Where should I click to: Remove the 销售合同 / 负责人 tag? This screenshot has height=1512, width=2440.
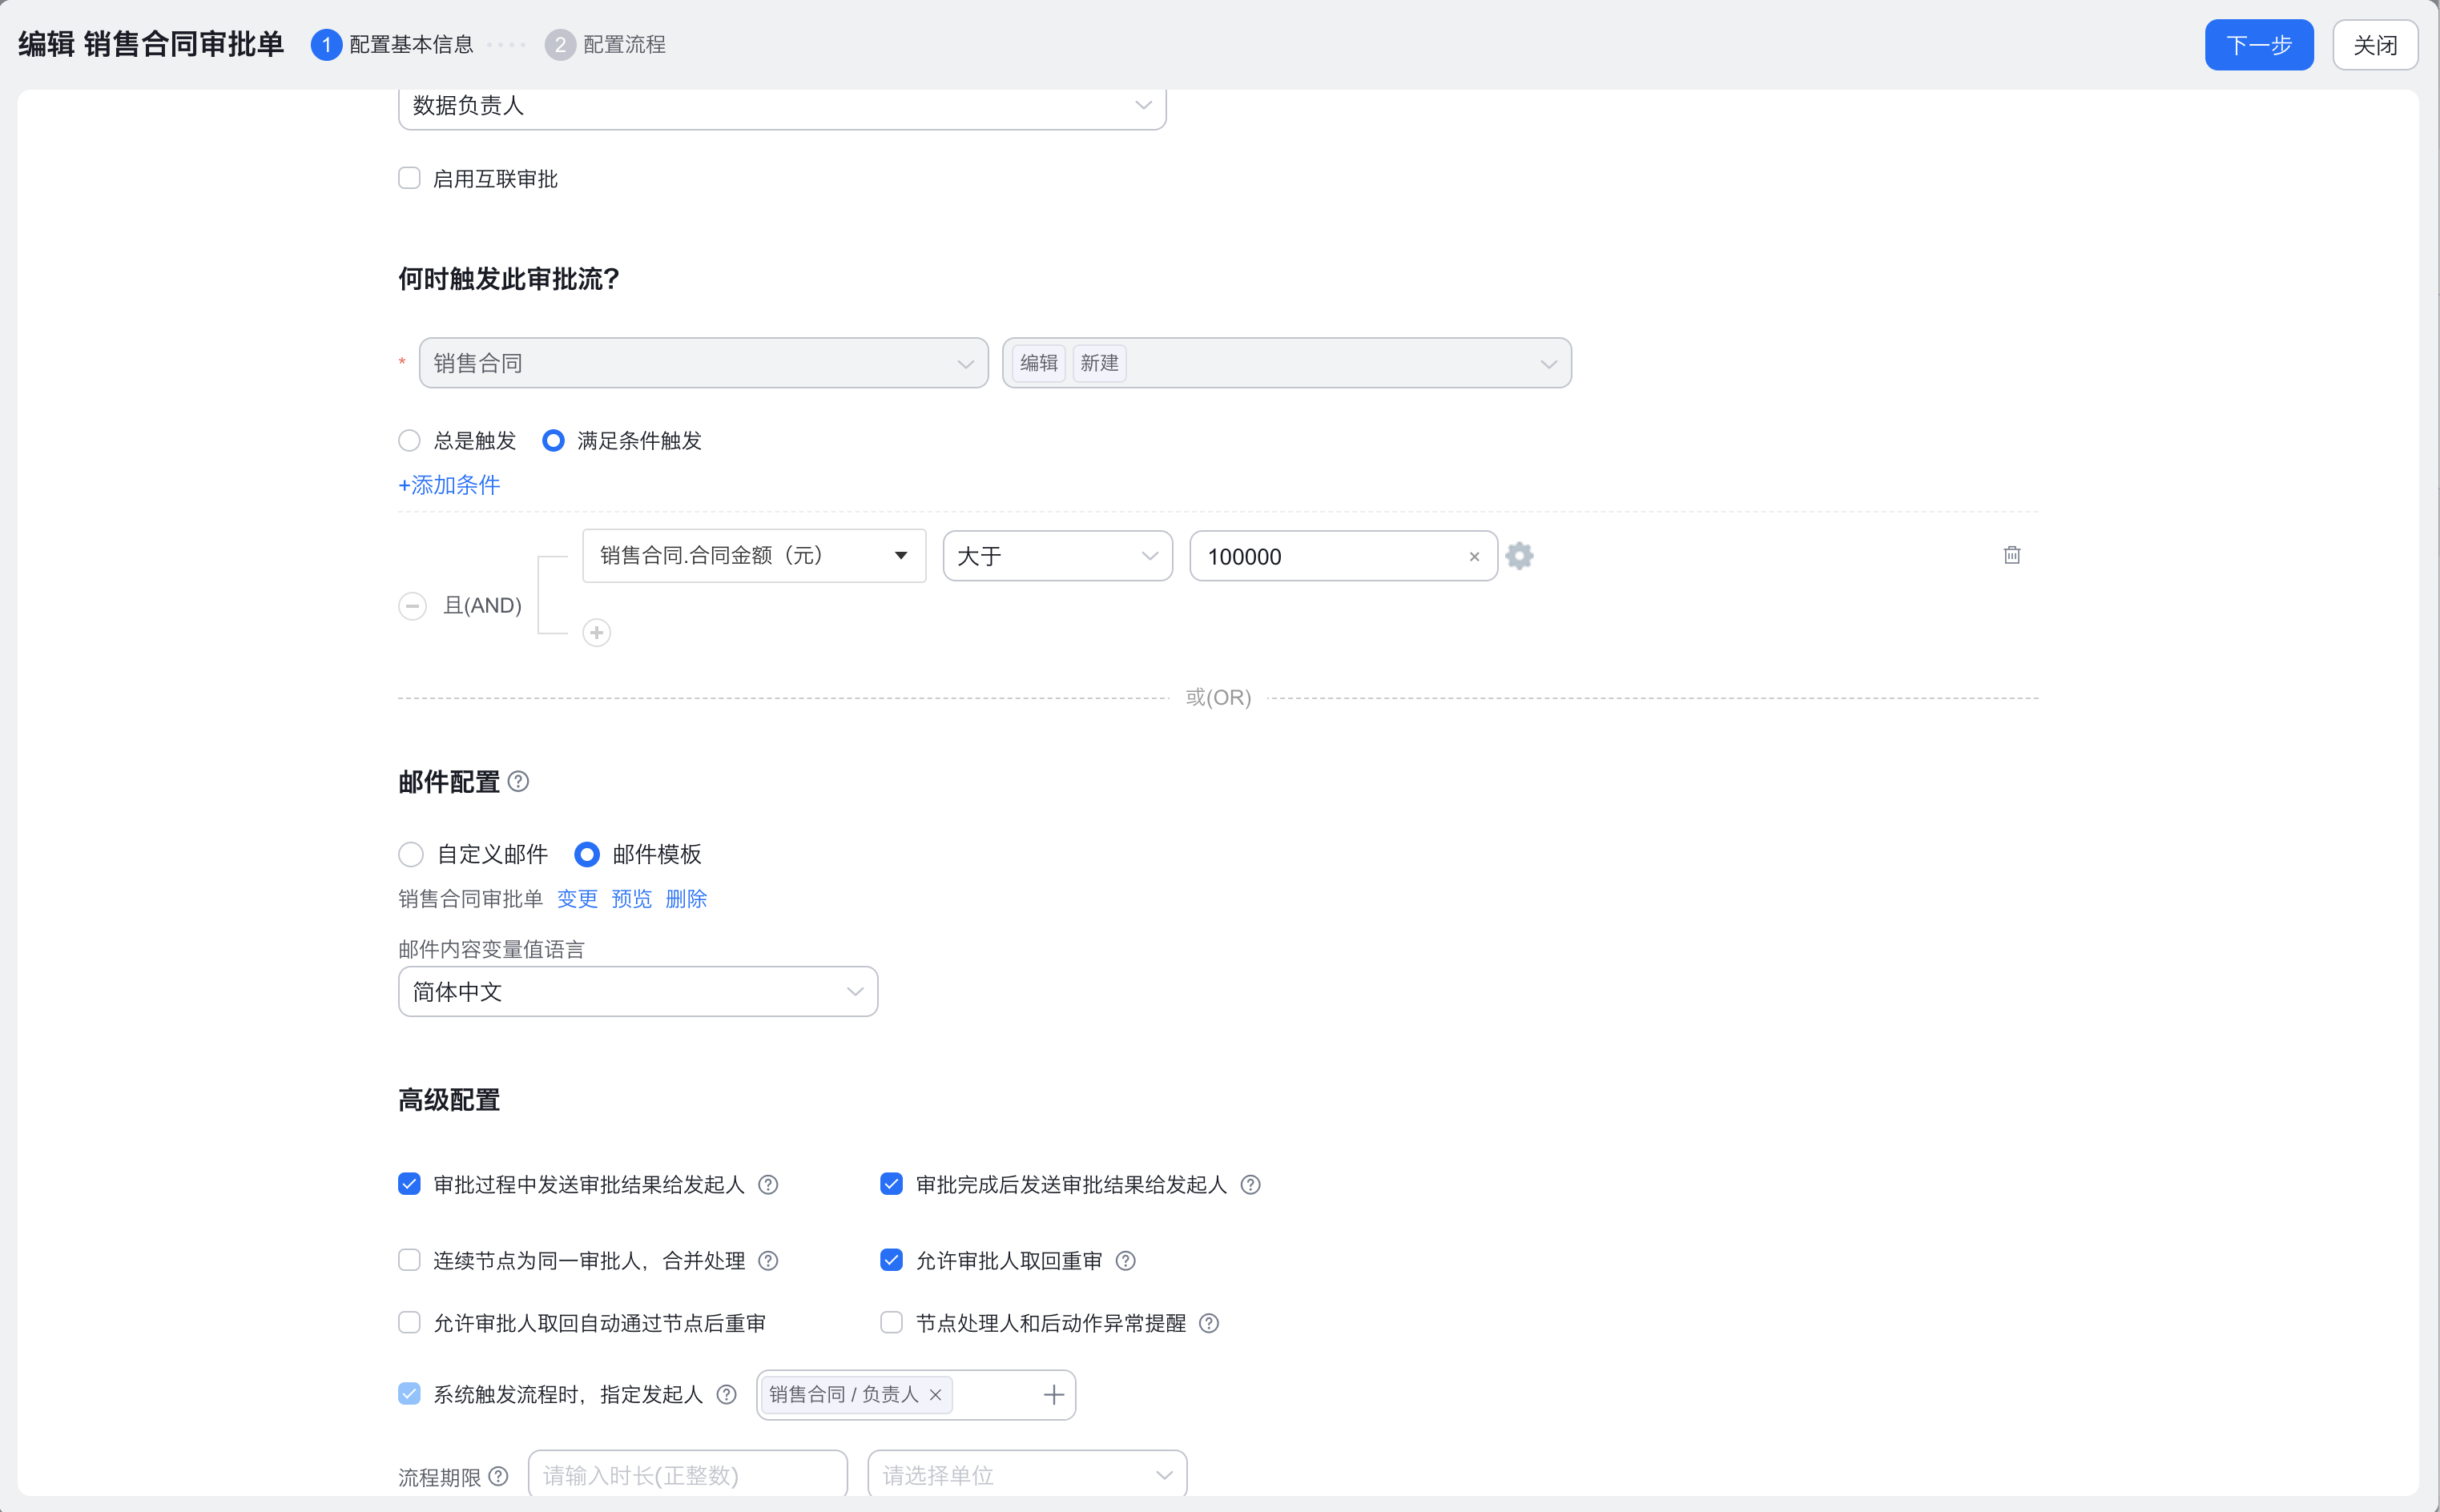[936, 1395]
